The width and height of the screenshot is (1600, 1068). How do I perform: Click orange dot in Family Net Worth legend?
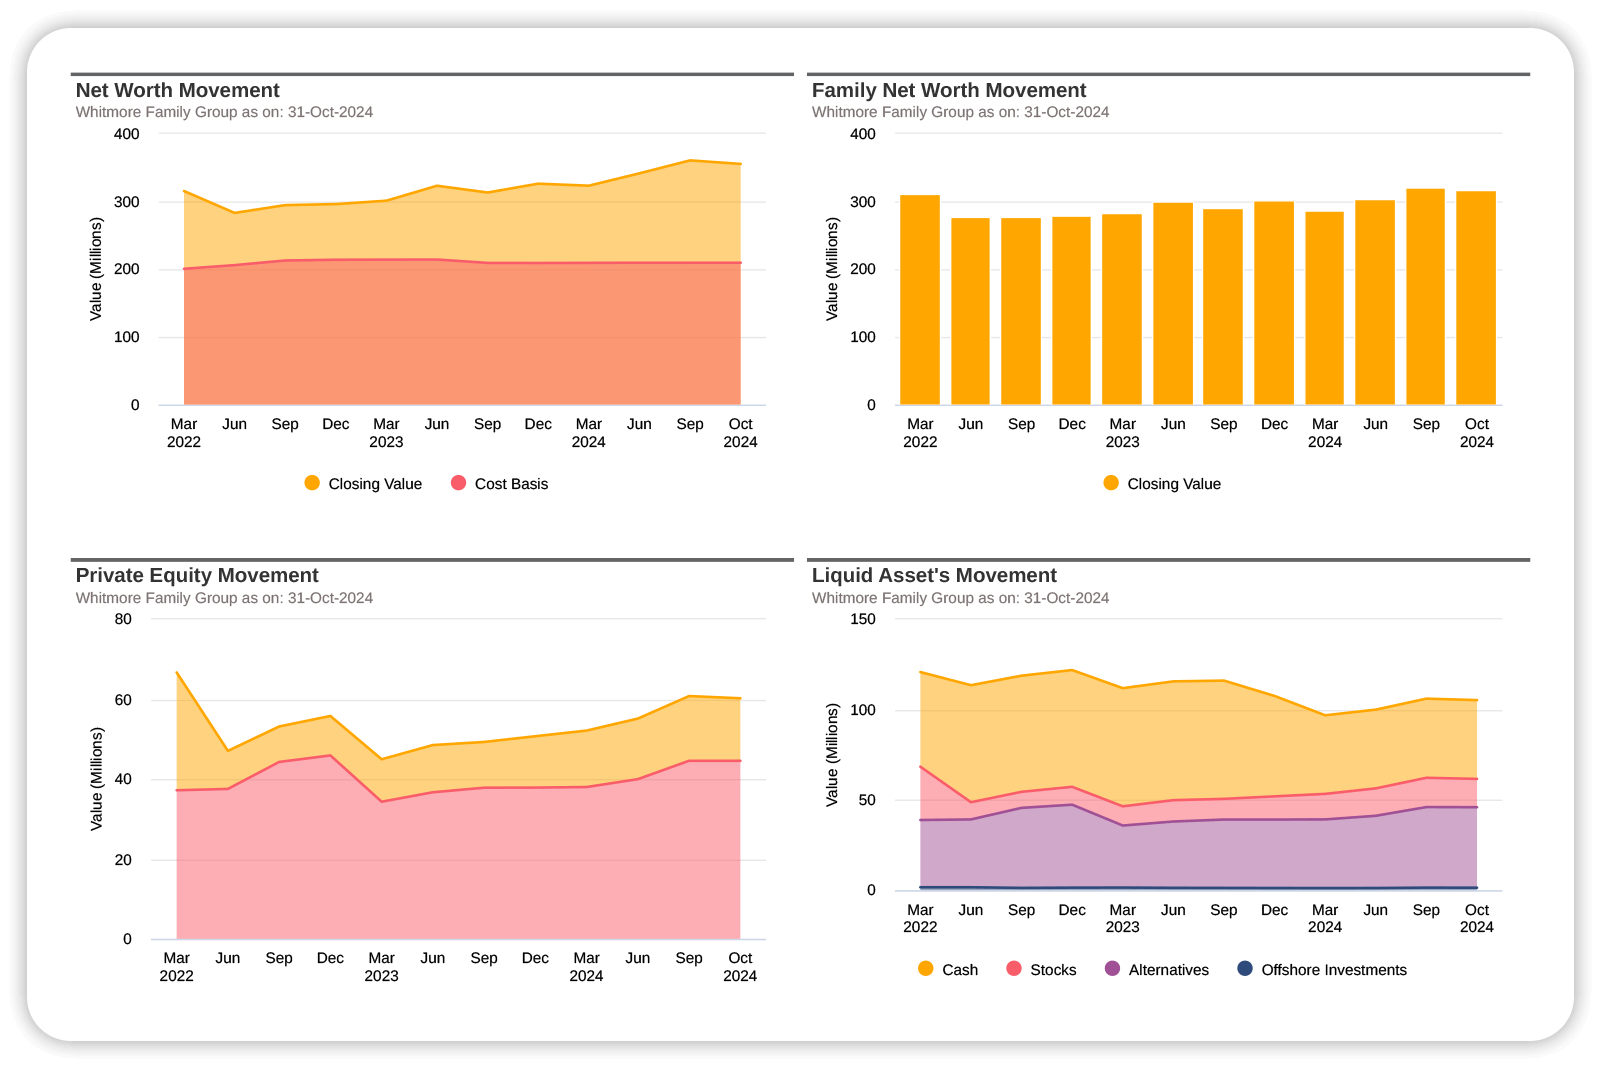tap(1111, 483)
